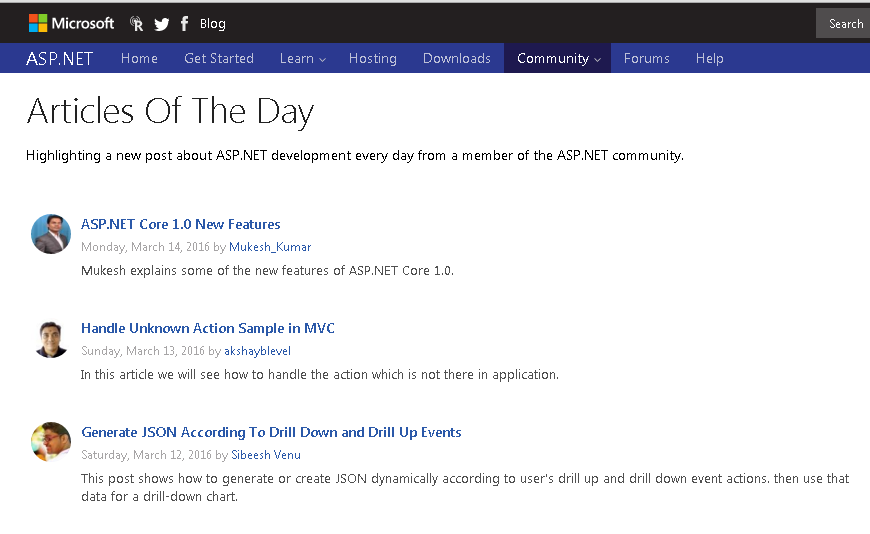Open article Handle Unknown Action Sample in MVC
The image size is (870, 534).
point(208,329)
